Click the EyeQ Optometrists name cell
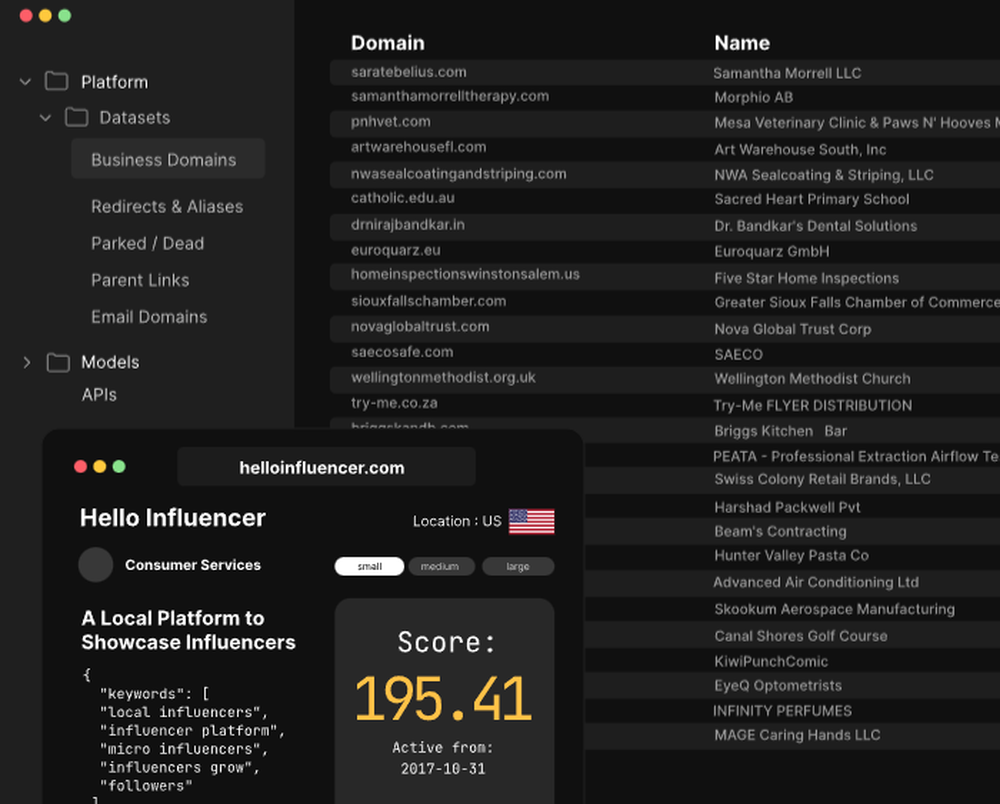The height and width of the screenshot is (804, 1000). (778, 686)
